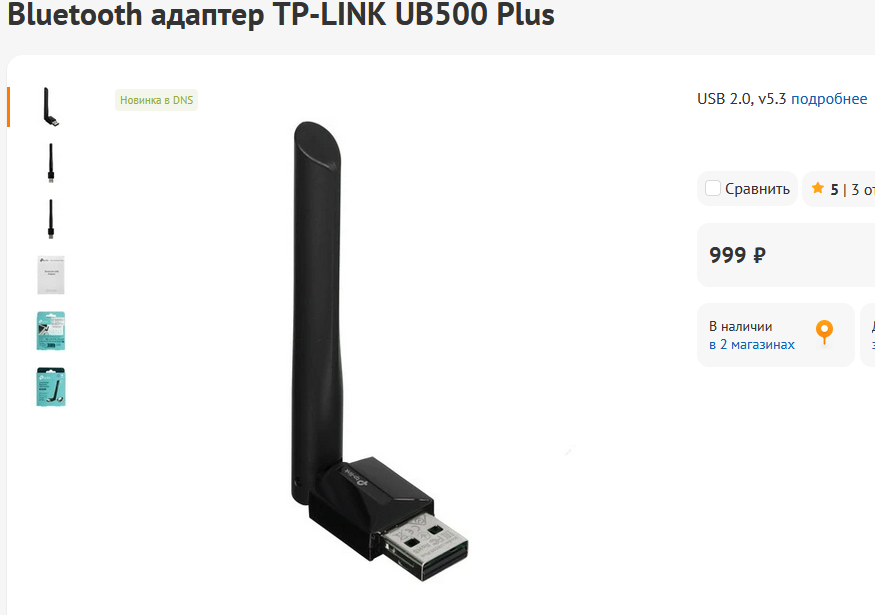The height and width of the screenshot is (615, 875).
Task: Click the main adapter product image
Action: click(x=381, y=350)
